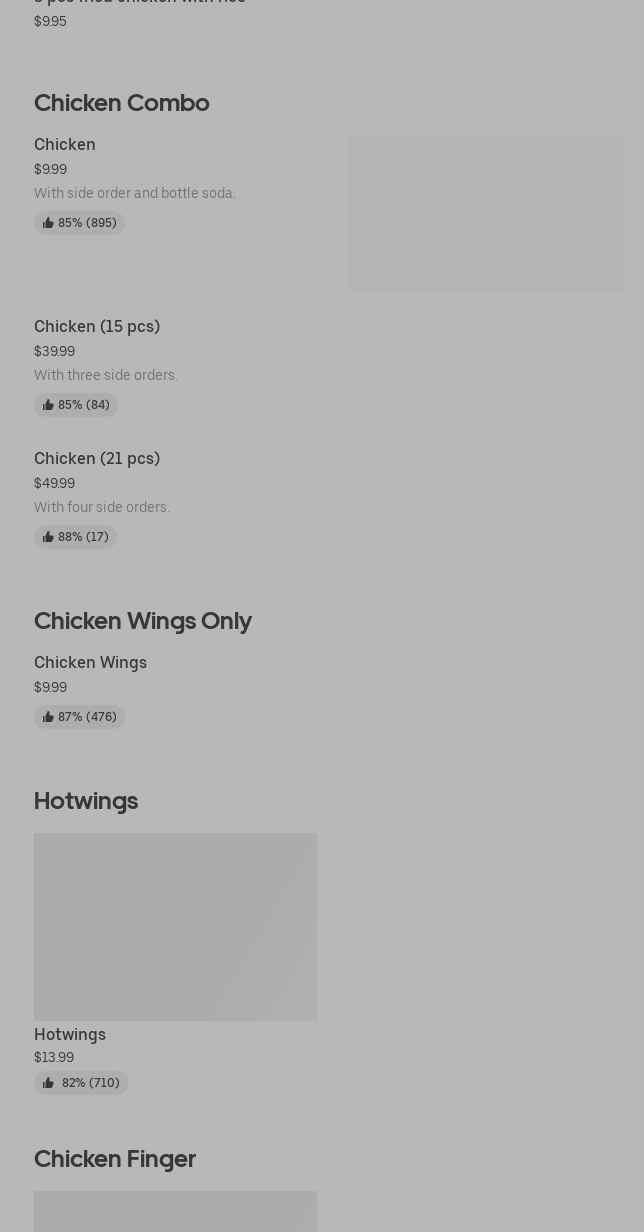Click thumbs-up icon on Chicken 85% (895) rating

point(48,223)
